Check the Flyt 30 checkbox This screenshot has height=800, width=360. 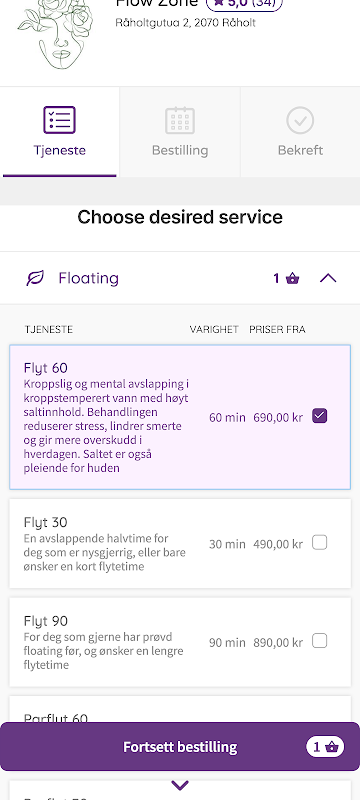tap(320, 543)
